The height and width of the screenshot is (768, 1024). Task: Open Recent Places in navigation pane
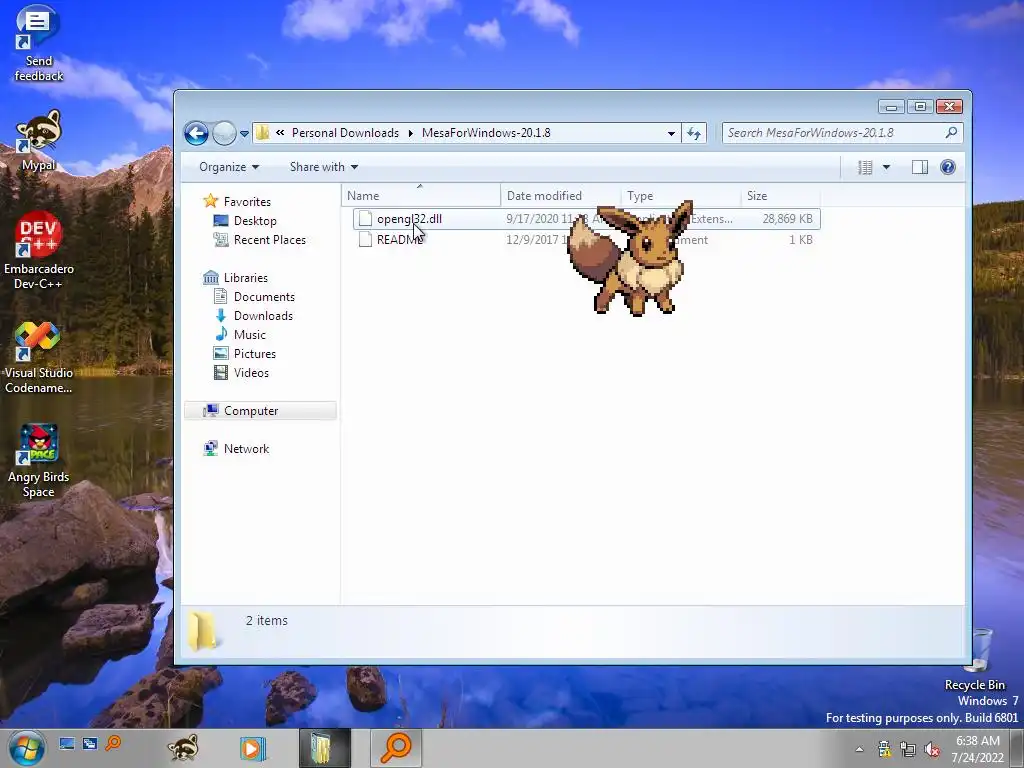[269, 240]
